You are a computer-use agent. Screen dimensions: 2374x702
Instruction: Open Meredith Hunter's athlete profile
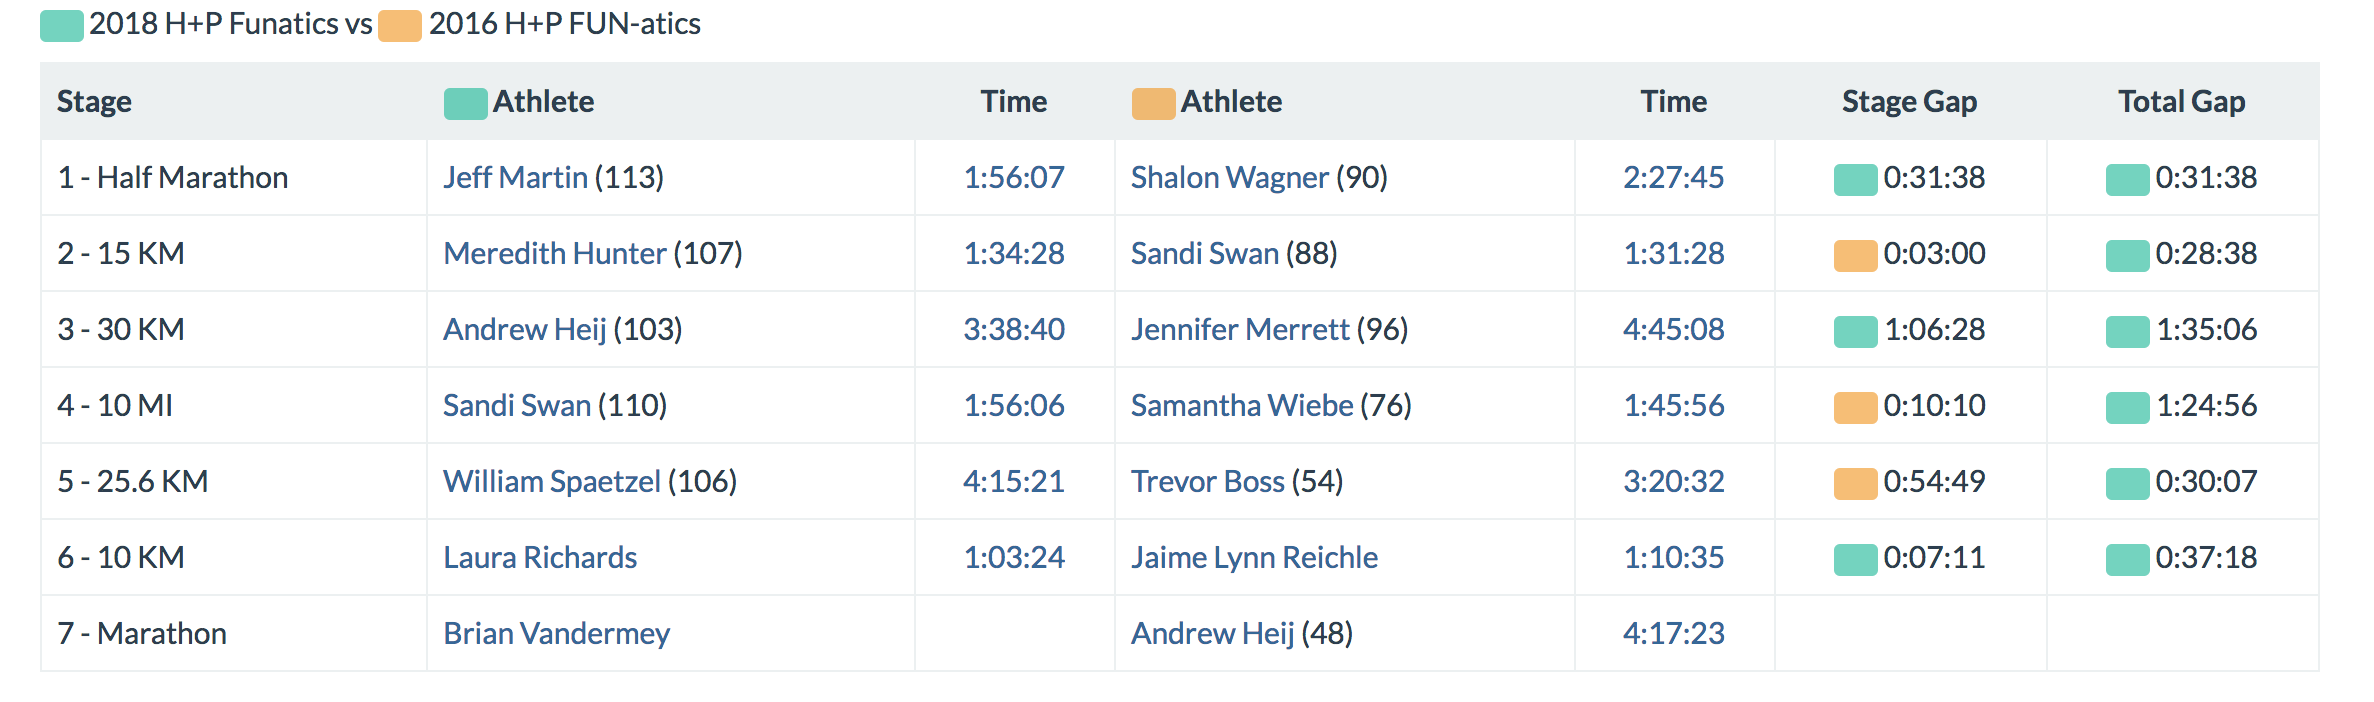tap(554, 254)
